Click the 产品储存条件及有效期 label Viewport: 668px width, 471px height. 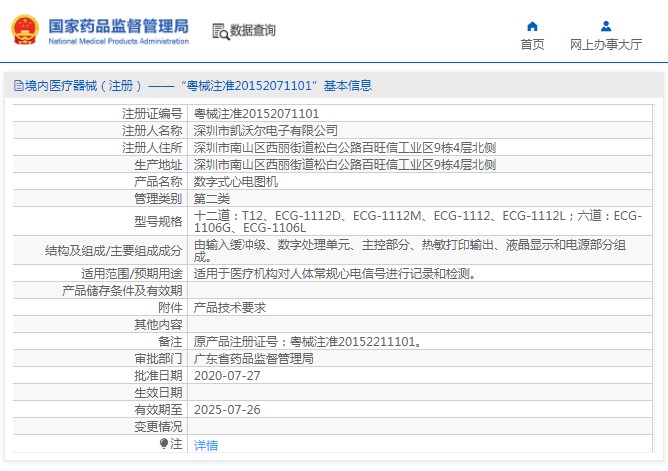coord(122,290)
